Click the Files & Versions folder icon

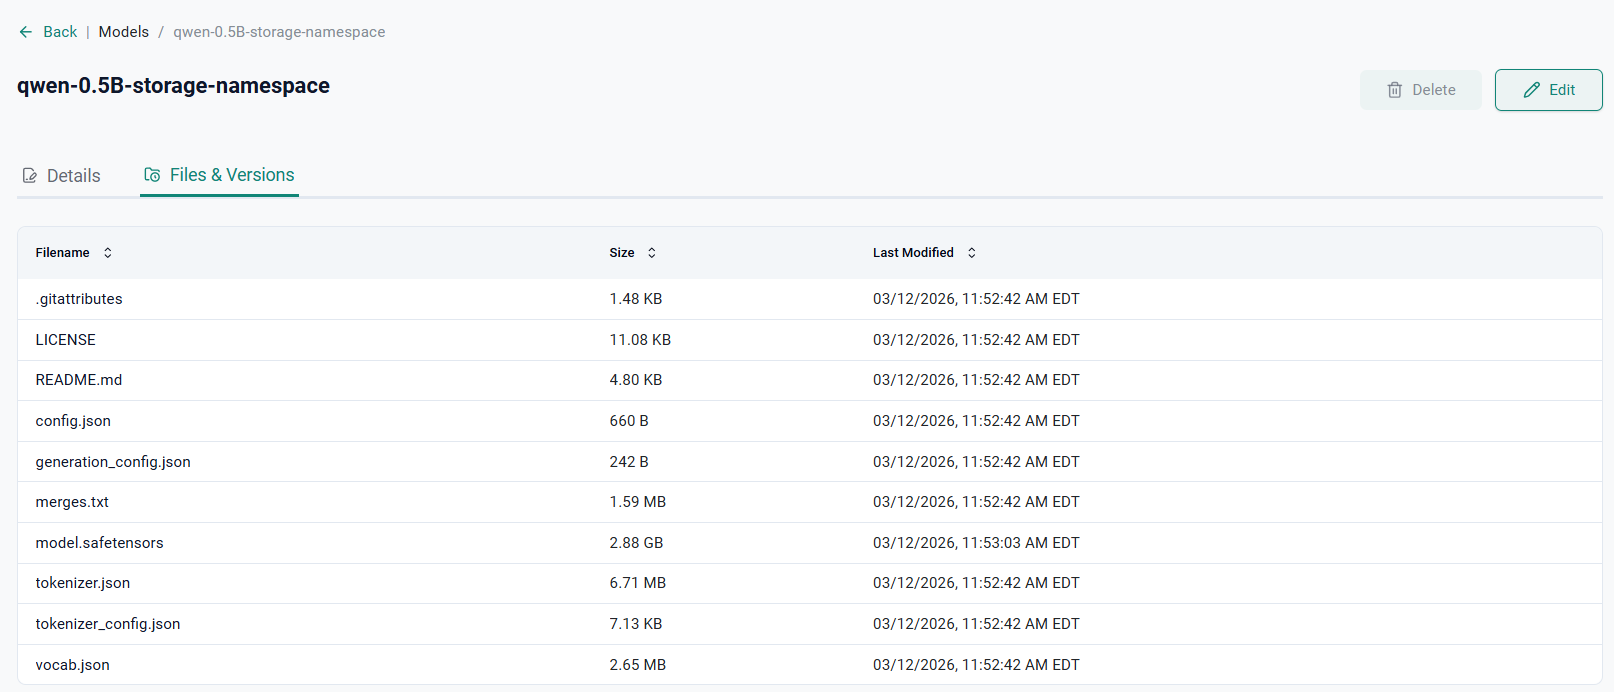point(152,175)
